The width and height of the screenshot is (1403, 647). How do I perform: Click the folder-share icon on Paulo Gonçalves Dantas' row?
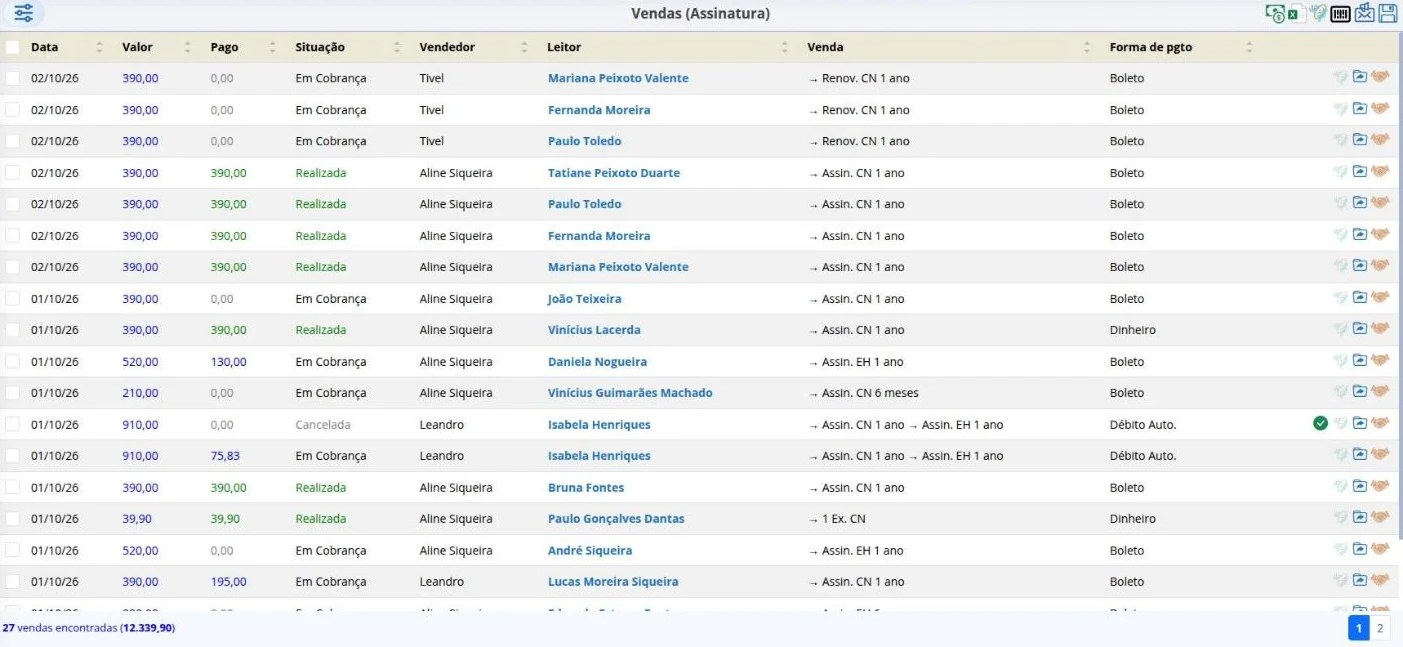pos(1360,518)
